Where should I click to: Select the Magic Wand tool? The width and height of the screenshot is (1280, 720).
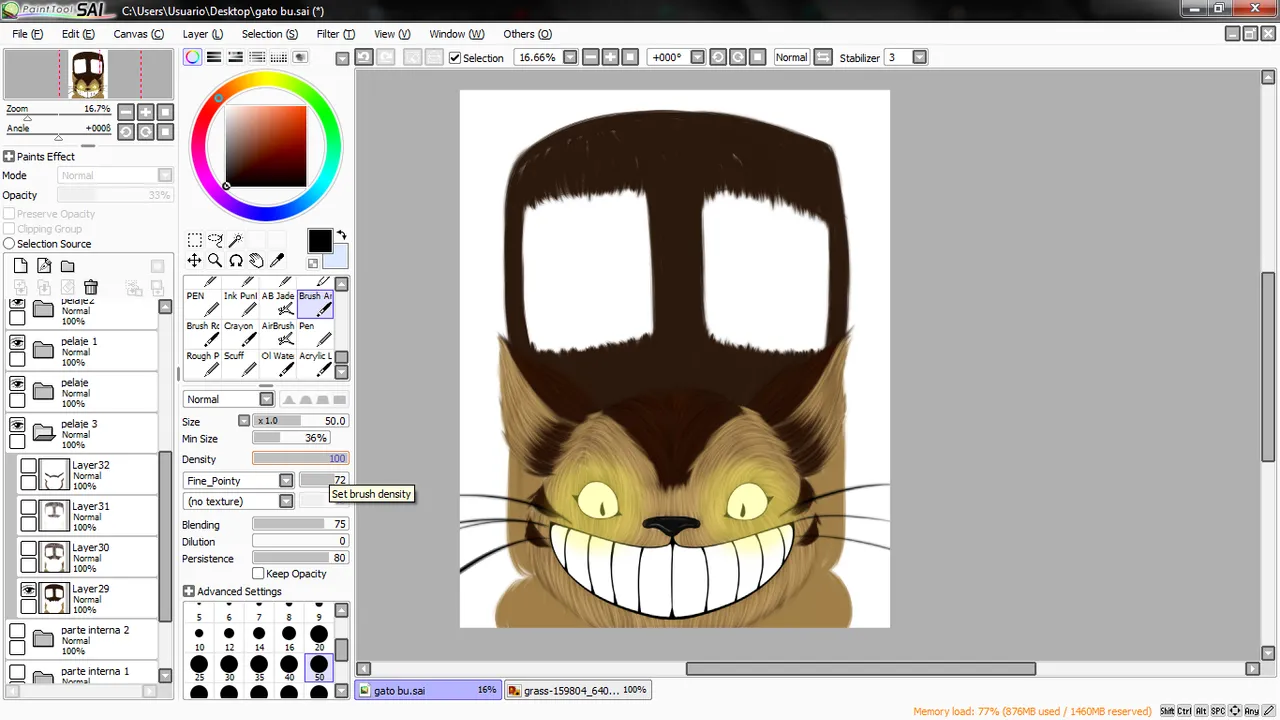pyautogui.click(x=236, y=240)
